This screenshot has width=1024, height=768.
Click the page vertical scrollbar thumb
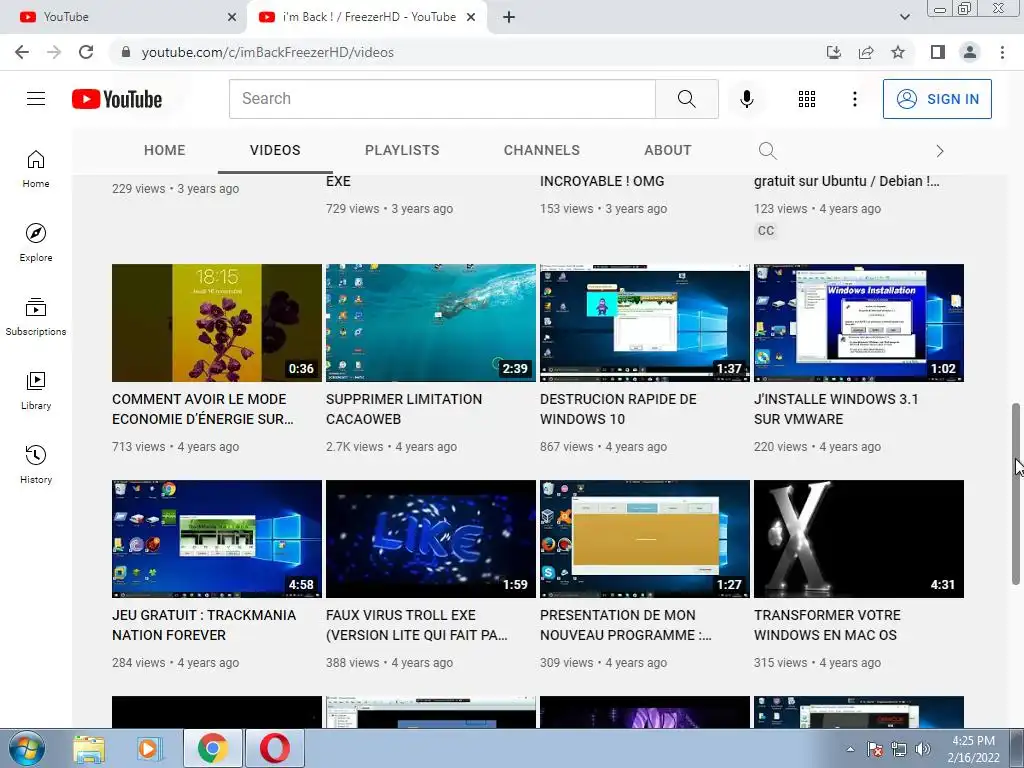pyautogui.click(x=1016, y=494)
